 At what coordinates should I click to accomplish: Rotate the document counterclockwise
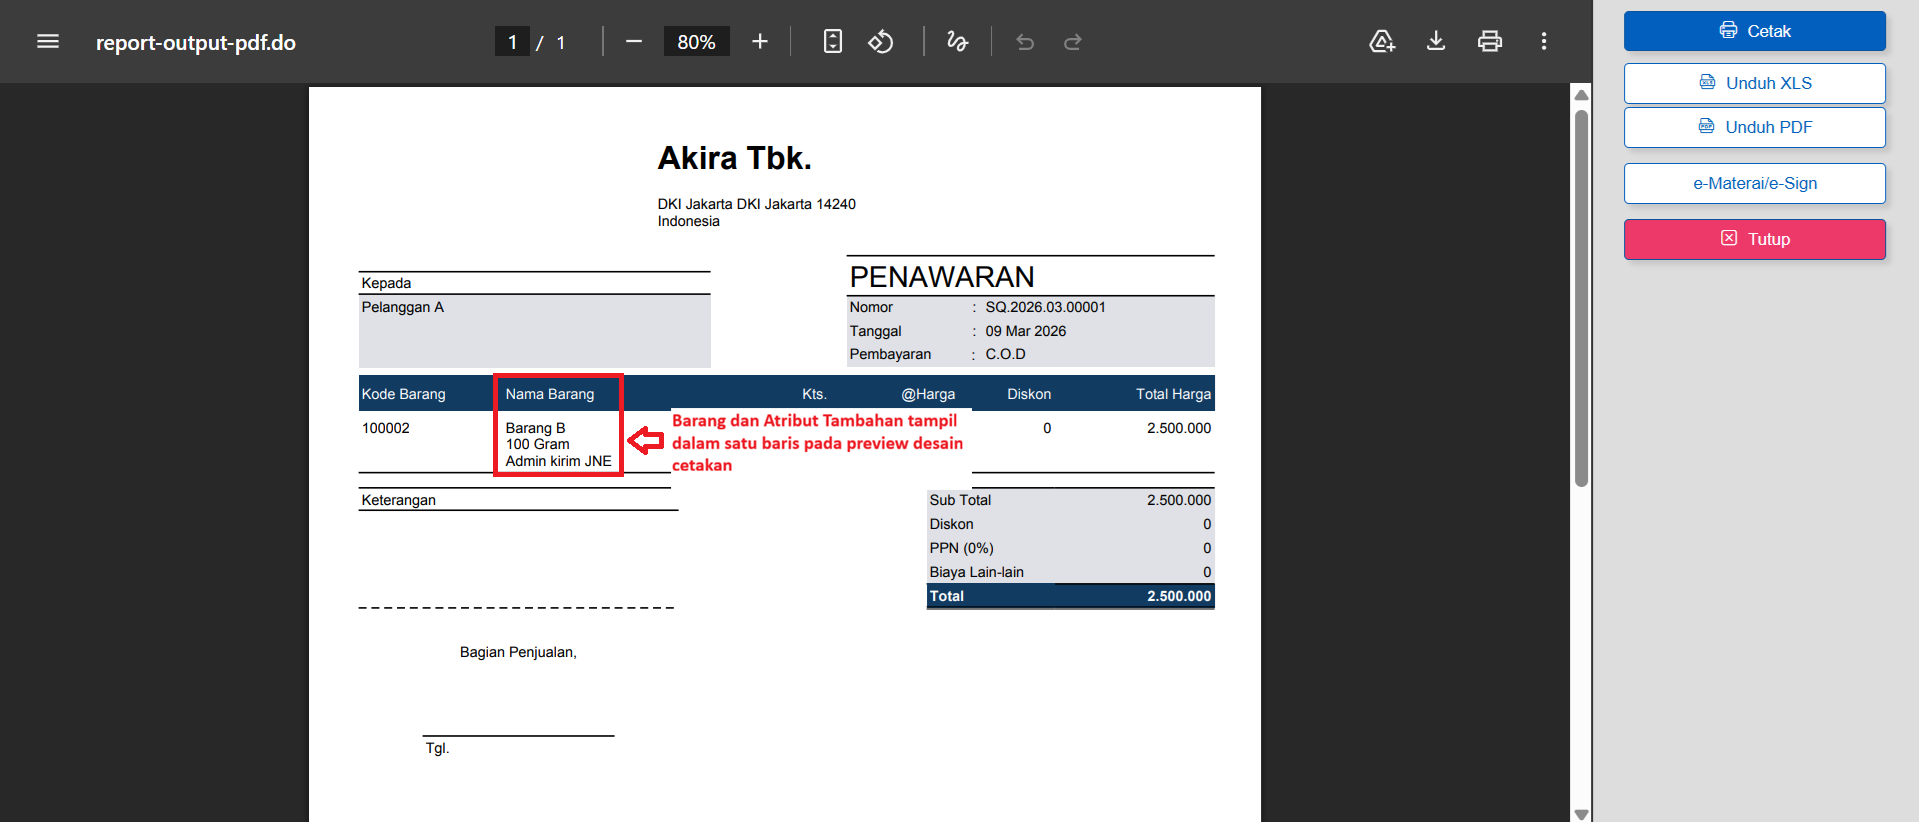coord(880,41)
